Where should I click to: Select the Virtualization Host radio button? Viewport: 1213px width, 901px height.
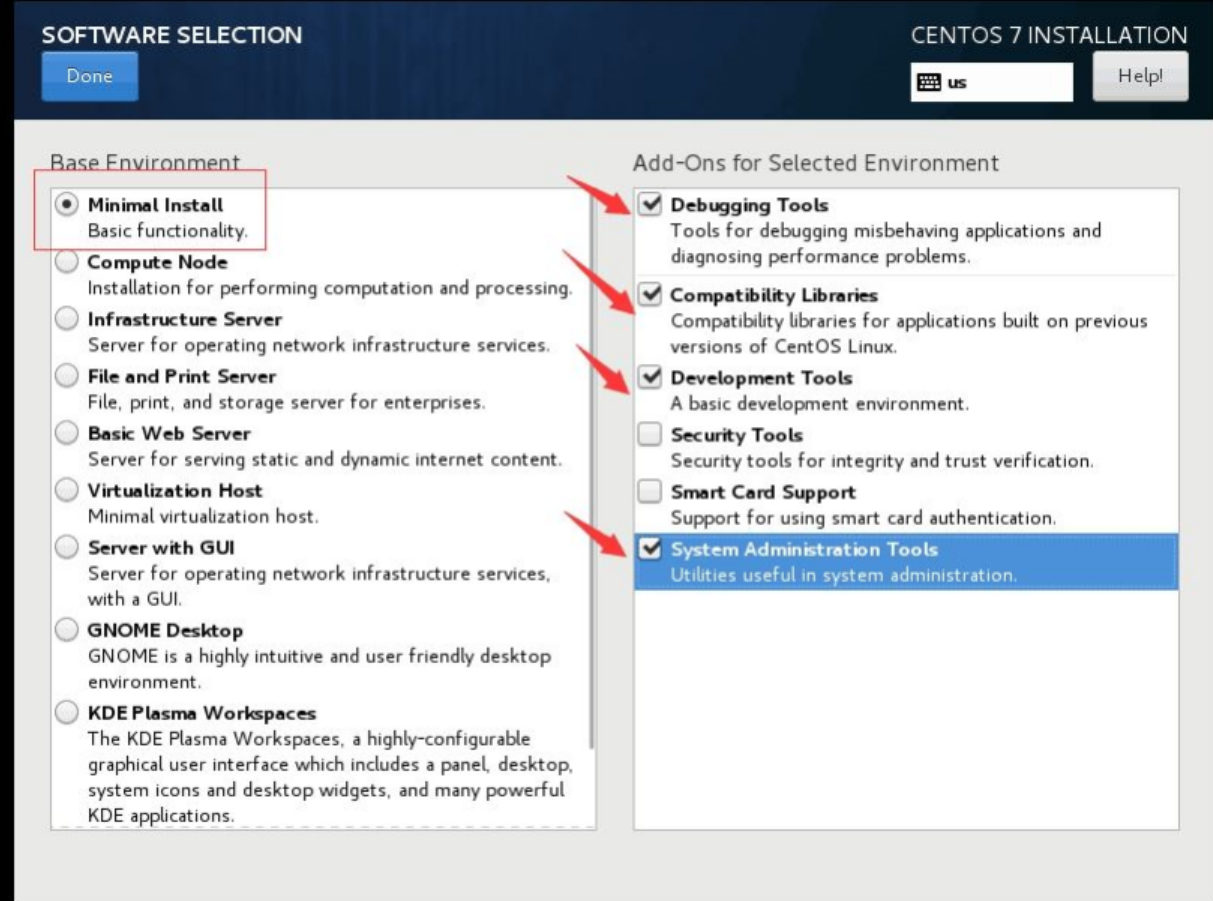[x=66, y=490]
